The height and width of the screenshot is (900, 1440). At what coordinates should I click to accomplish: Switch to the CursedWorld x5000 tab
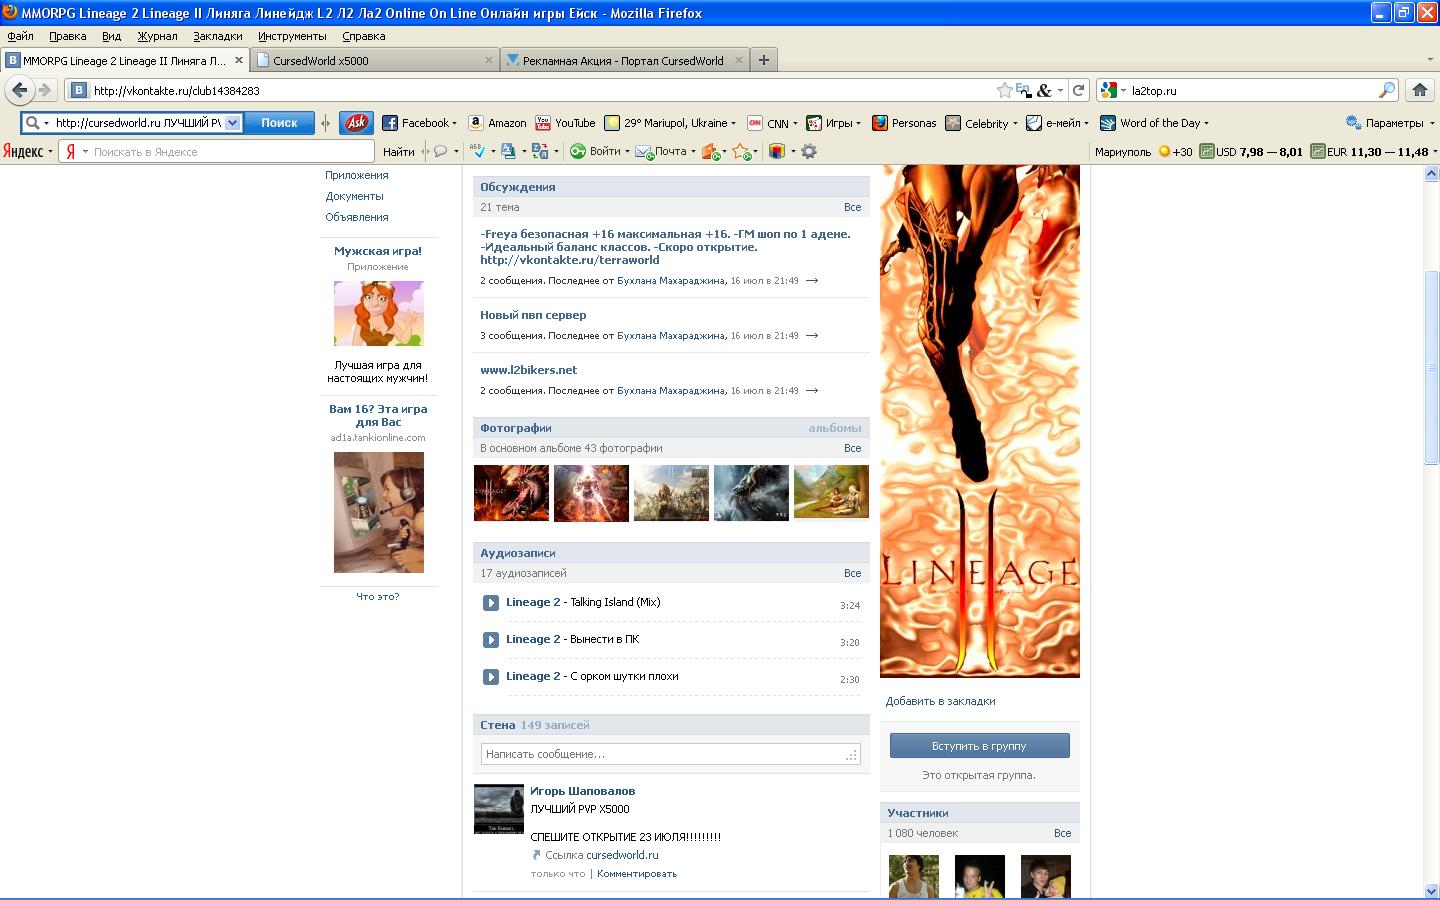coord(375,60)
